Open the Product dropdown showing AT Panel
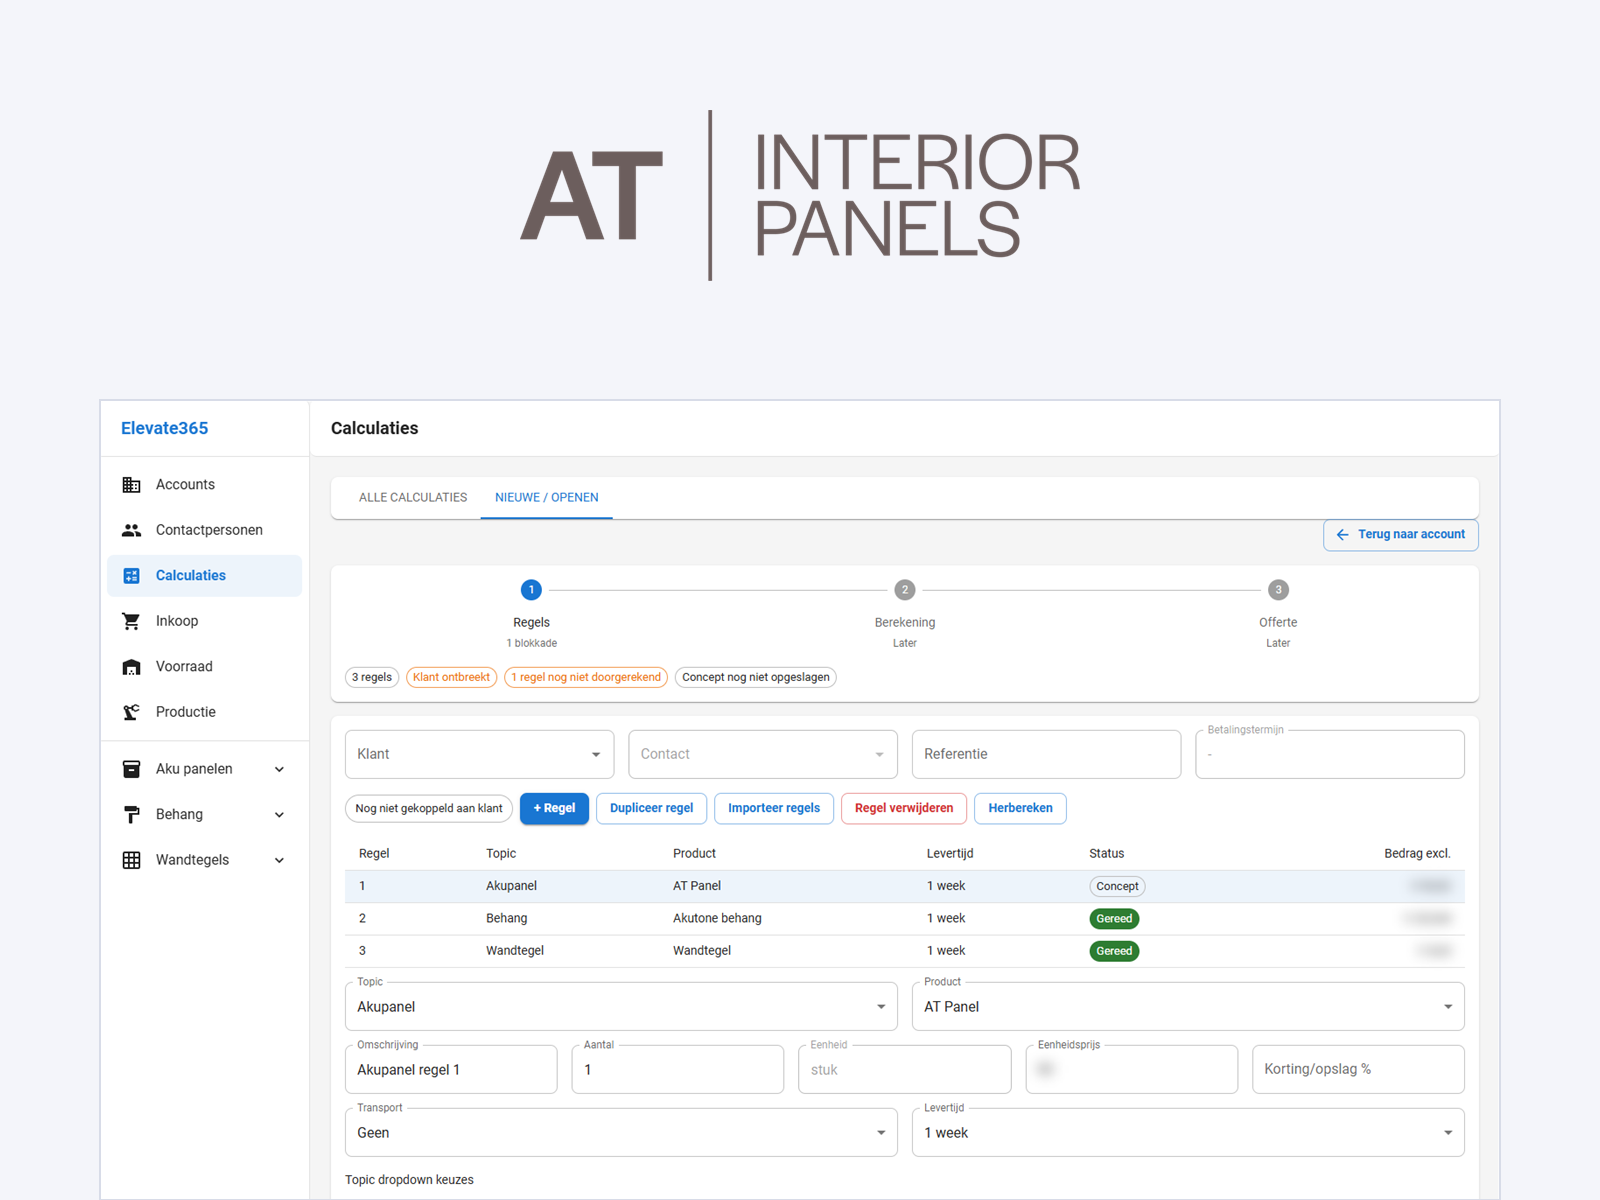Viewport: 1600px width, 1200px height. coord(1188,1007)
